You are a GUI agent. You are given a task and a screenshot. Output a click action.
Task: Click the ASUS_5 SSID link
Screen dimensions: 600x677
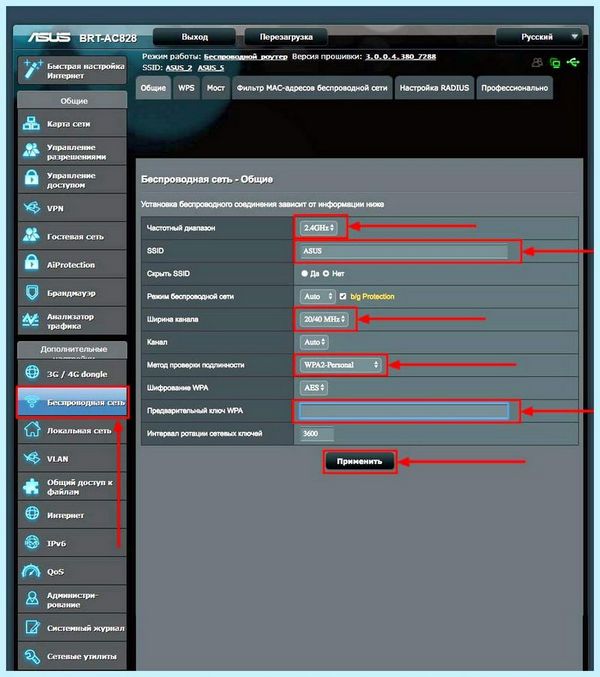tap(211, 68)
